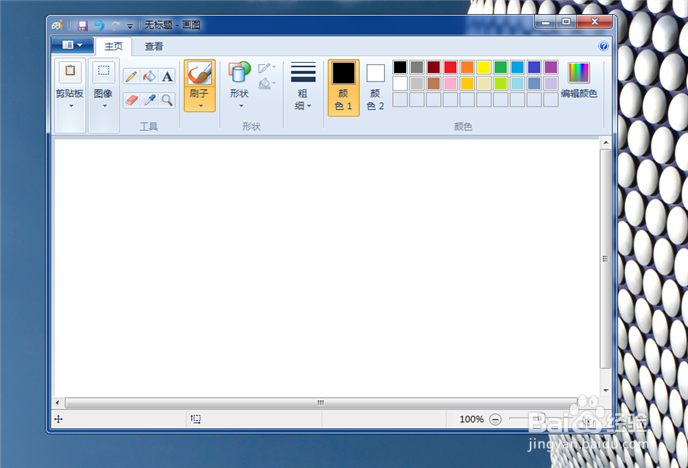
Task: Select the Fill with color bucket tool
Action: coord(149,76)
